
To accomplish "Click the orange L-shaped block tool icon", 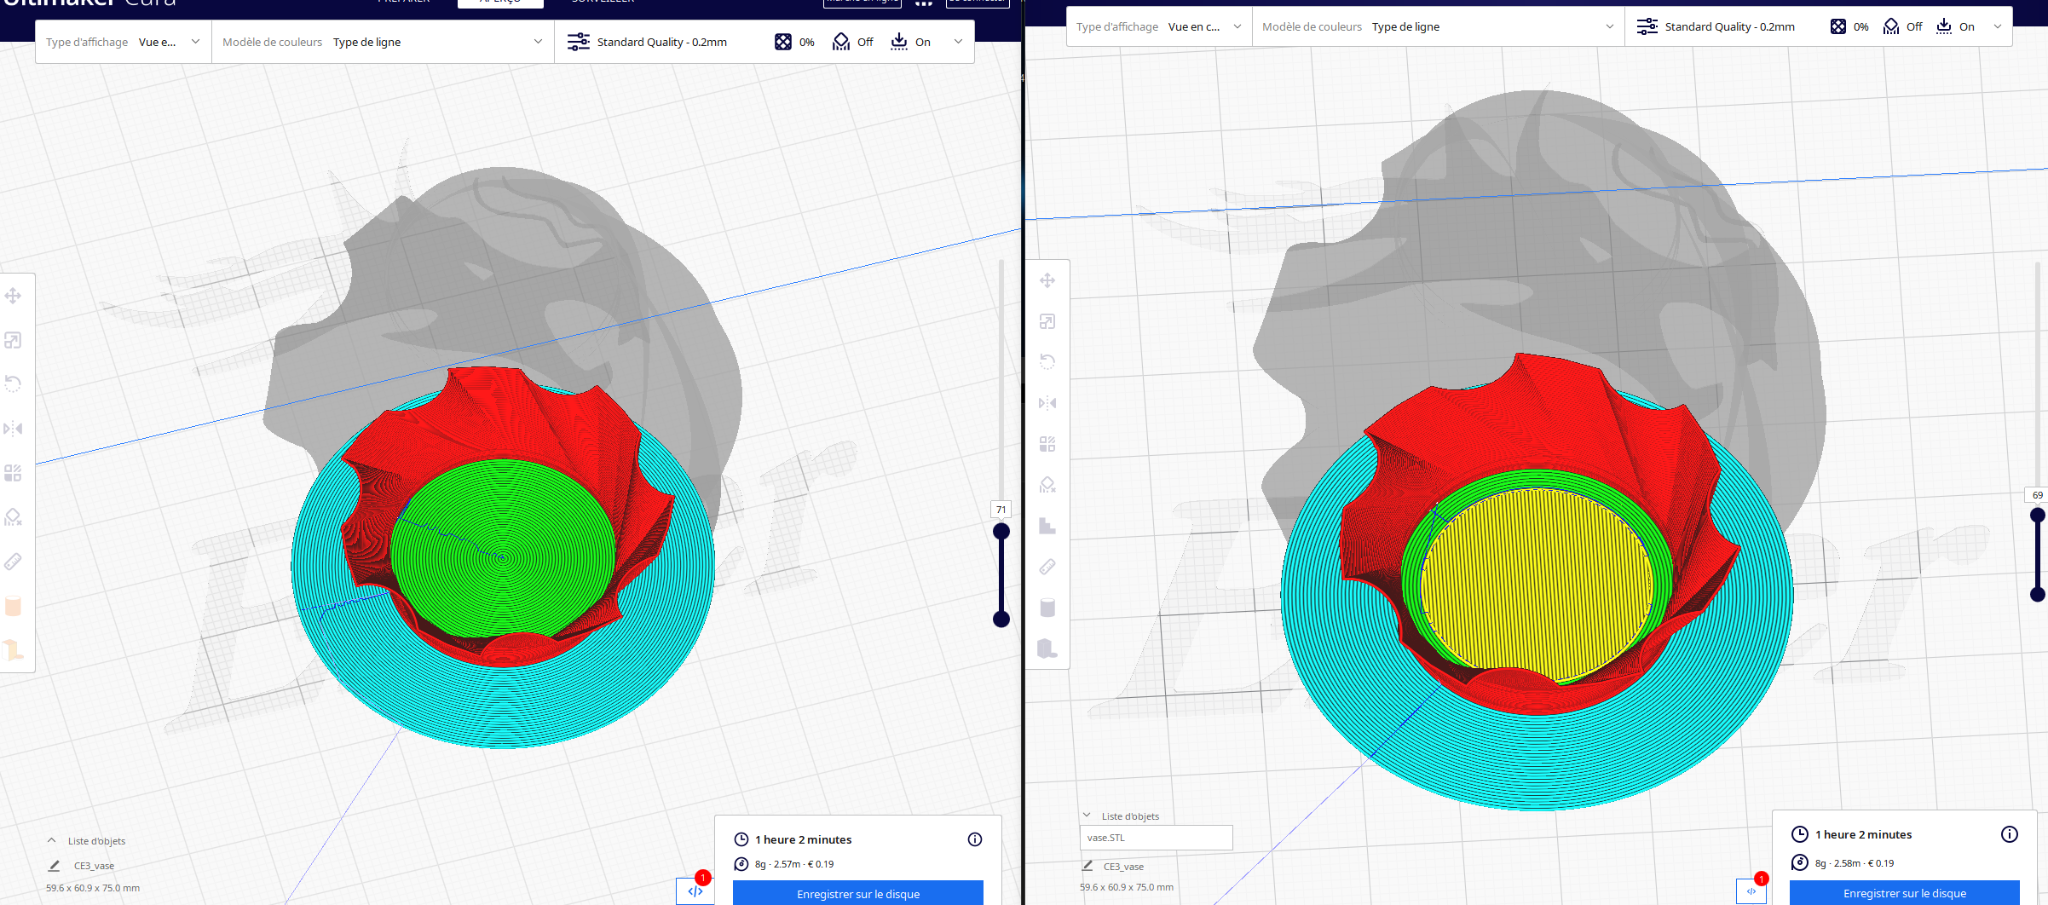I will pyautogui.click(x=13, y=650).
